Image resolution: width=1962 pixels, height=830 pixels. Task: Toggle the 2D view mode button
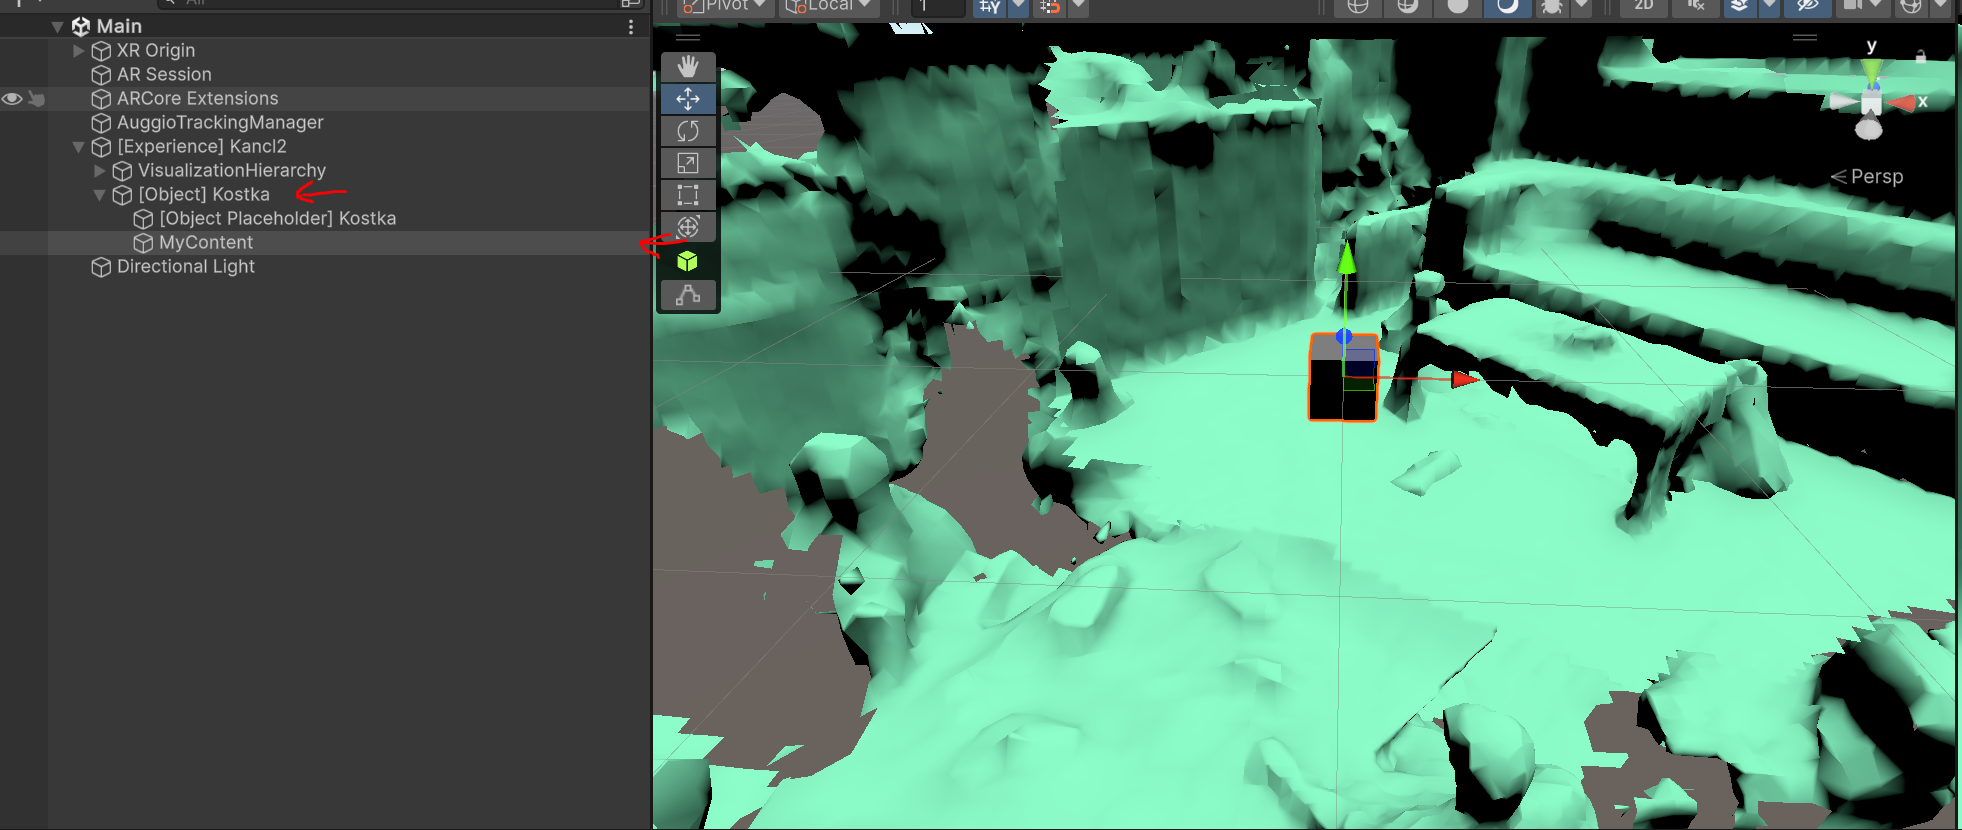(x=1644, y=6)
